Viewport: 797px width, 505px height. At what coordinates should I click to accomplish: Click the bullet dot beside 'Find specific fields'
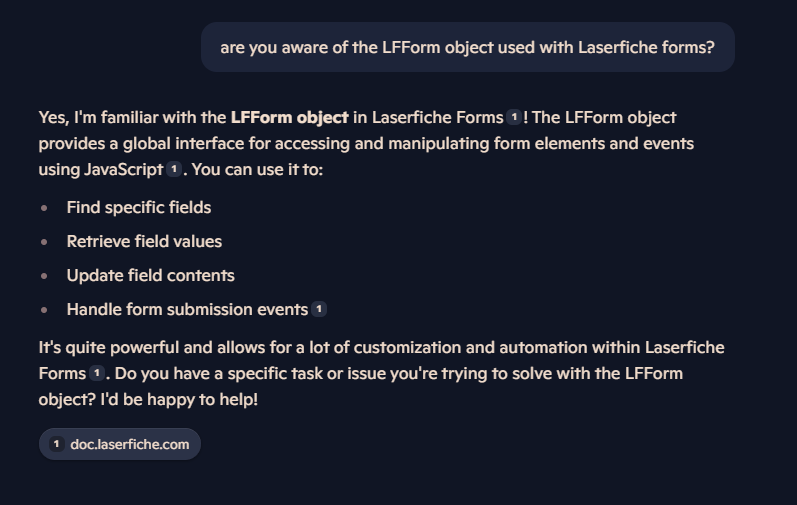[x=44, y=208]
